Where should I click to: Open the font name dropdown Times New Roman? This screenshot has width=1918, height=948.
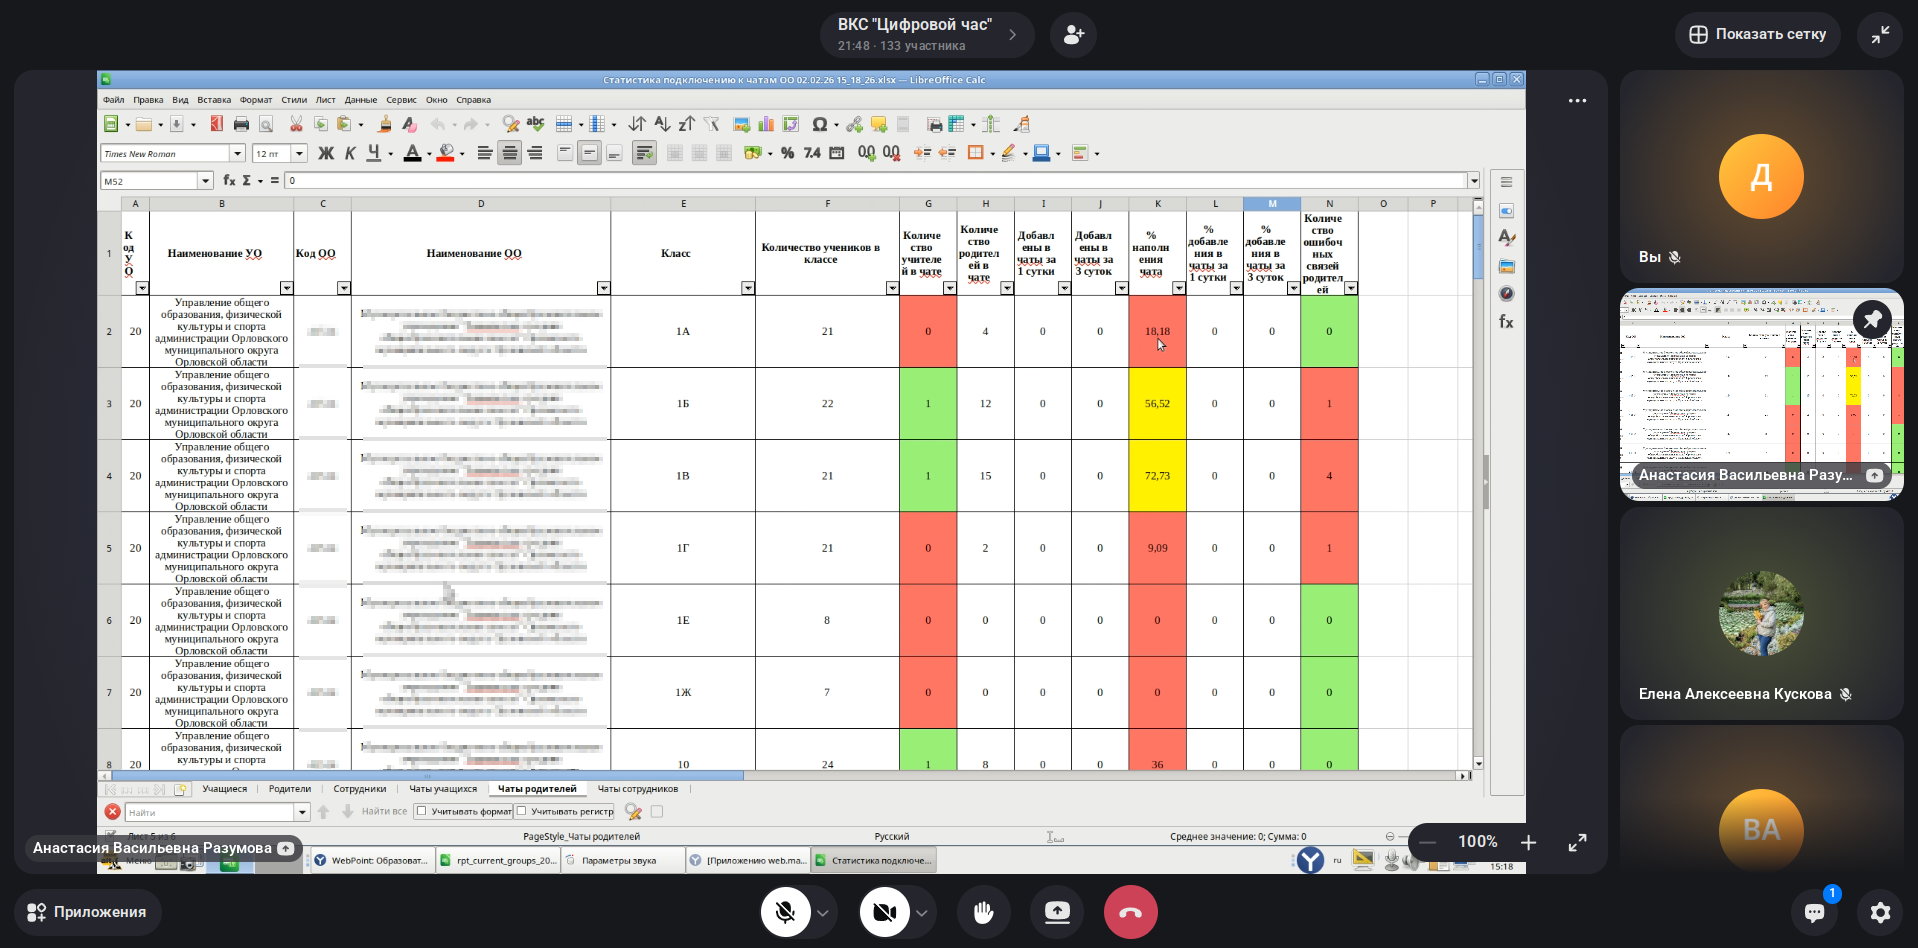pos(238,153)
